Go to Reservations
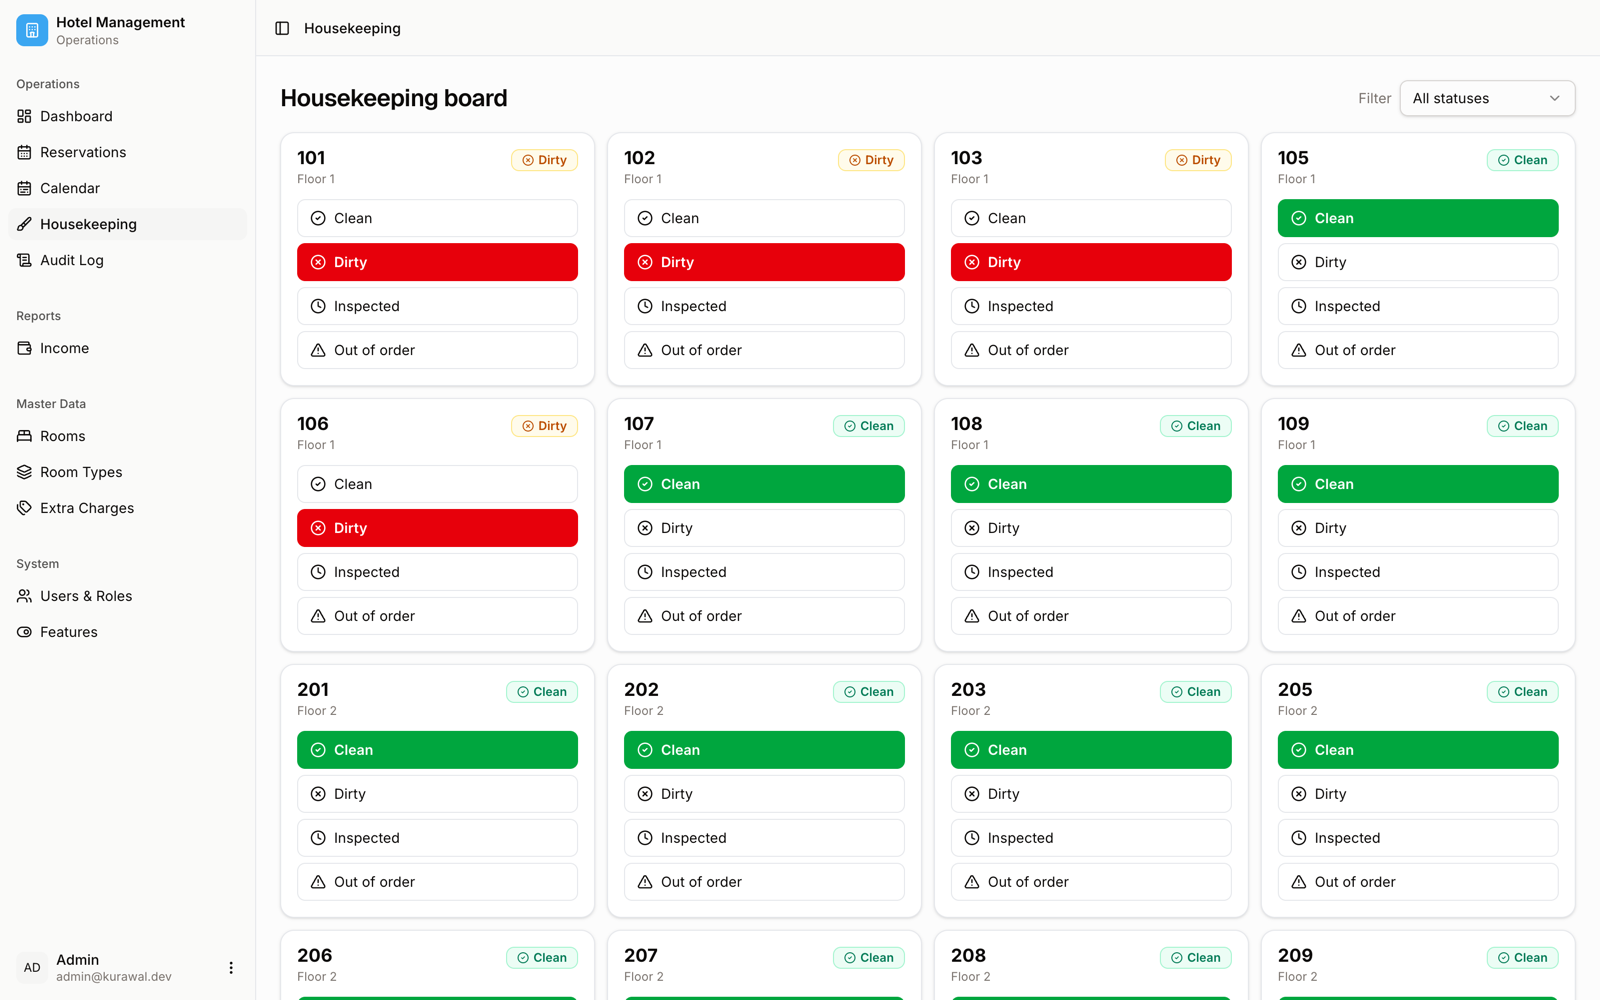This screenshot has height=1000, width=1600. (127, 152)
